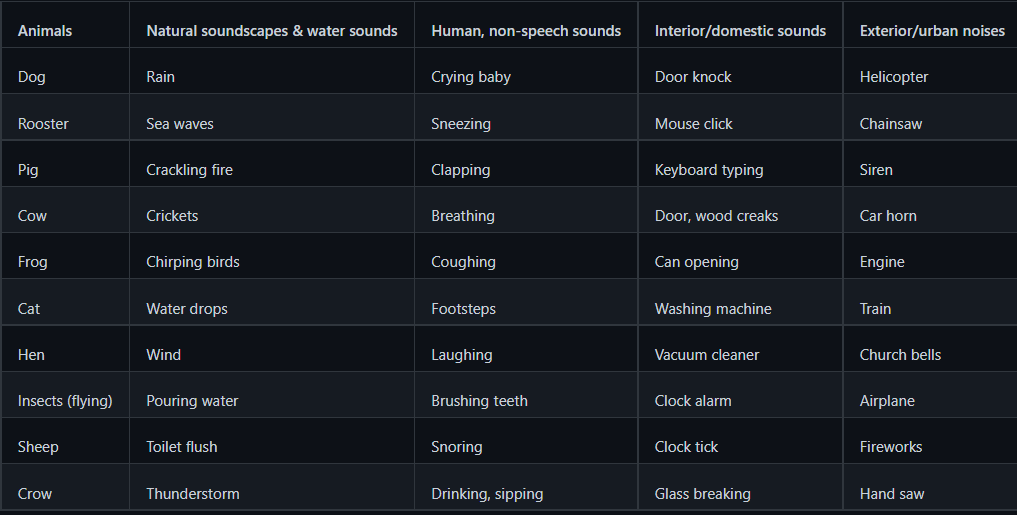1017x515 pixels.
Task: Select the Interior/domestic sounds column header
Action: click(x=740, y=31)
